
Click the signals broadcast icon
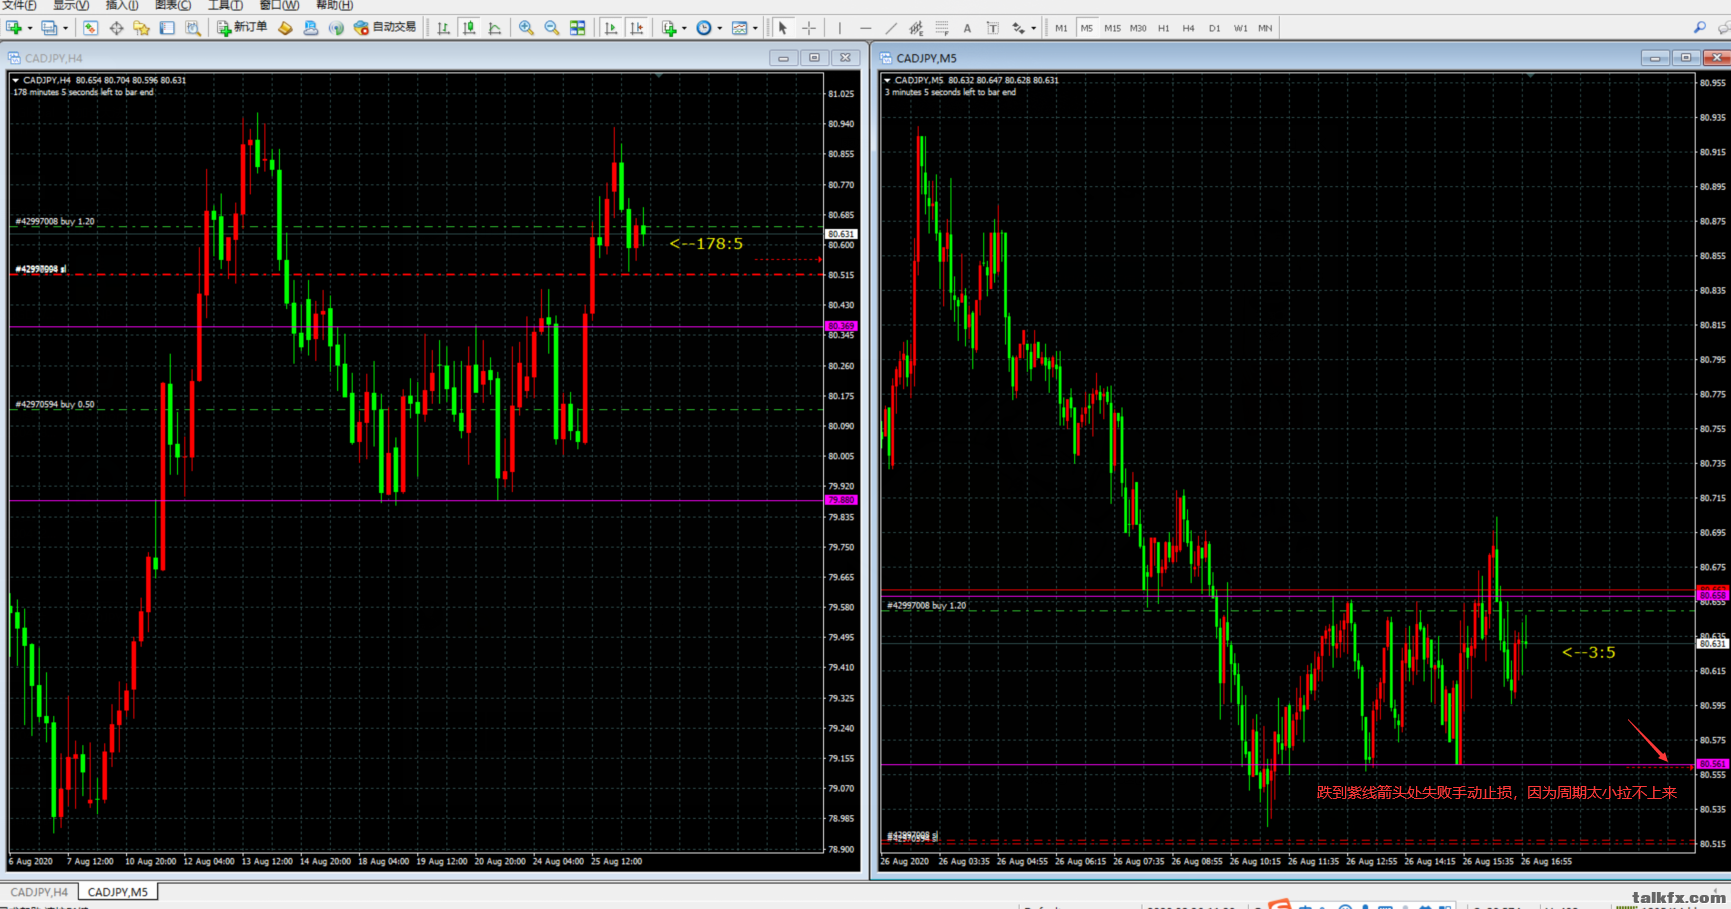336,28
